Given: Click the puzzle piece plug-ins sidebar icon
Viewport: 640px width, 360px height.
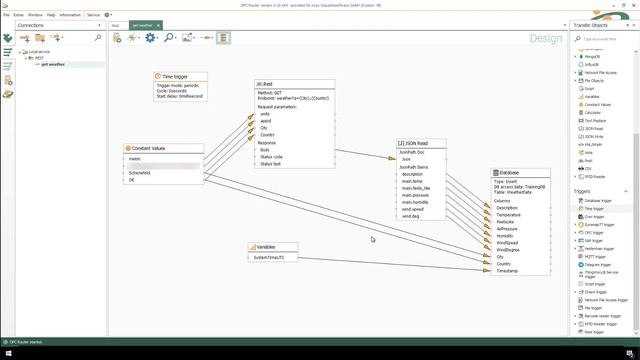Looking at the screenshot, I should click(x=8, y=38).
